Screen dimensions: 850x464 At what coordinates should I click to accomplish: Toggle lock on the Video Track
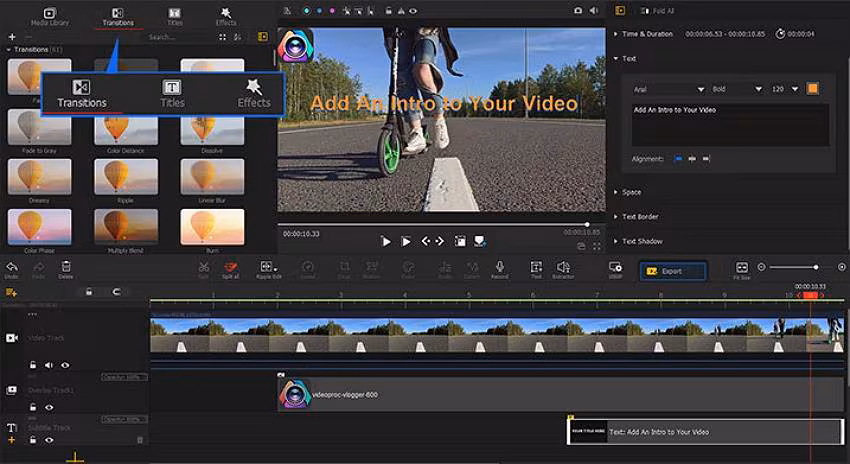(33, 365)
